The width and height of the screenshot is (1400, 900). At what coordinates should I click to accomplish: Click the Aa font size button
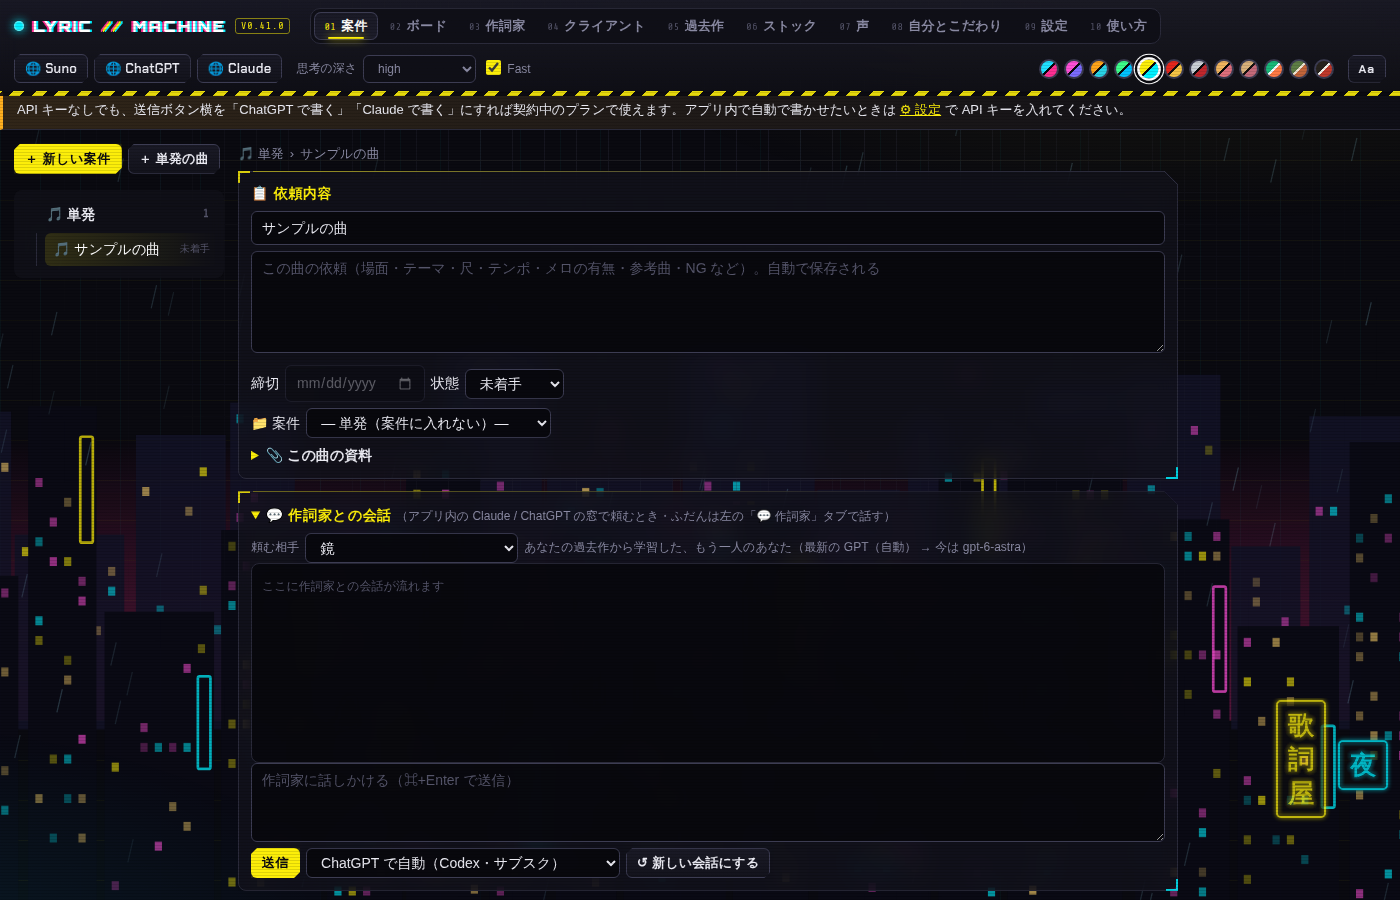(x=1366, y=69)
